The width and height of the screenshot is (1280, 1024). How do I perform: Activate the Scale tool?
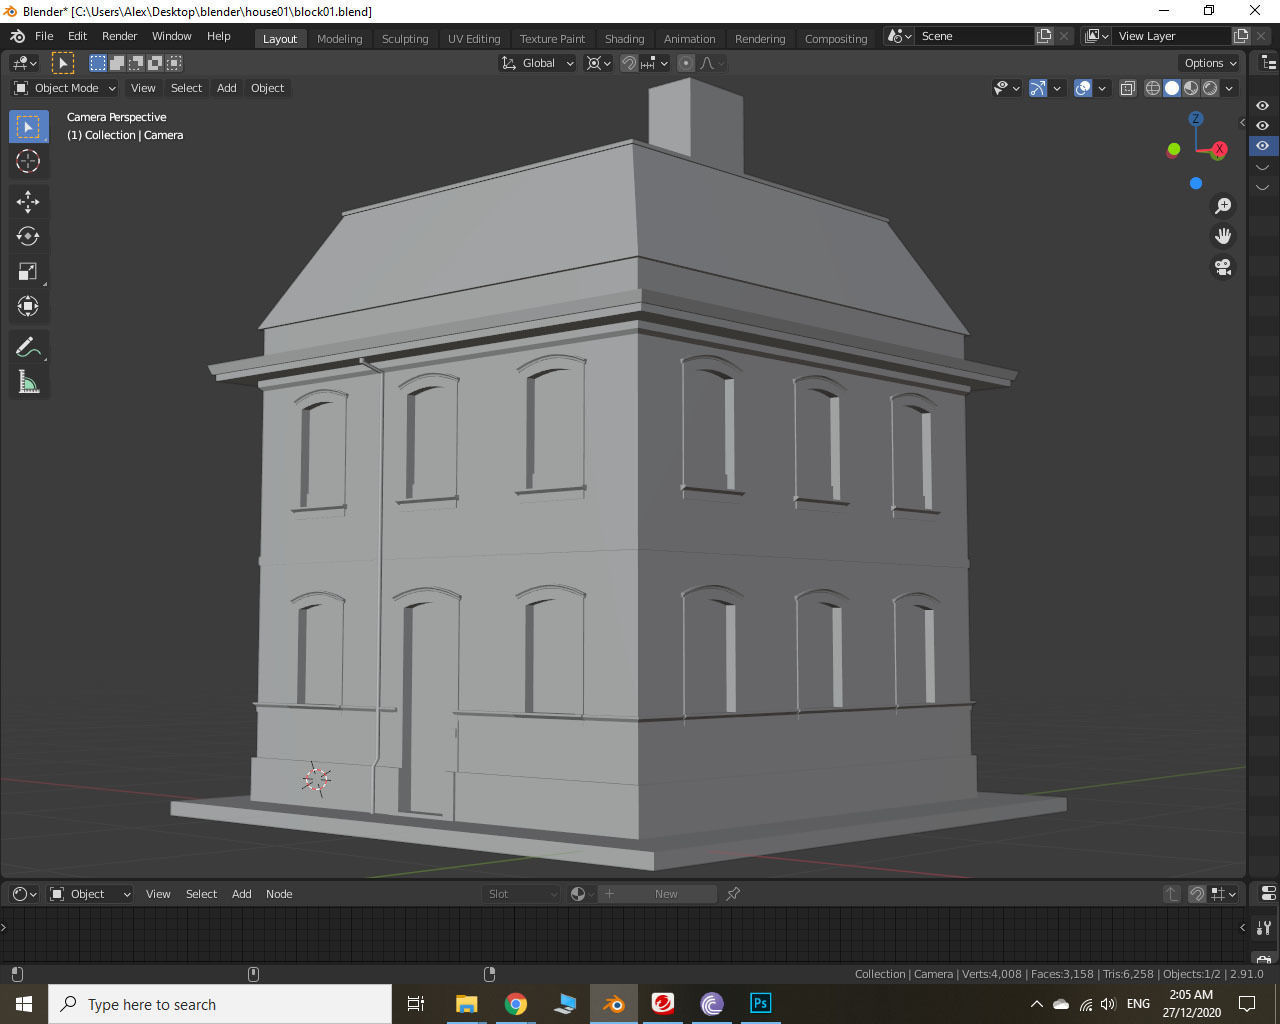pyautogui.click(x=28, y=271)
